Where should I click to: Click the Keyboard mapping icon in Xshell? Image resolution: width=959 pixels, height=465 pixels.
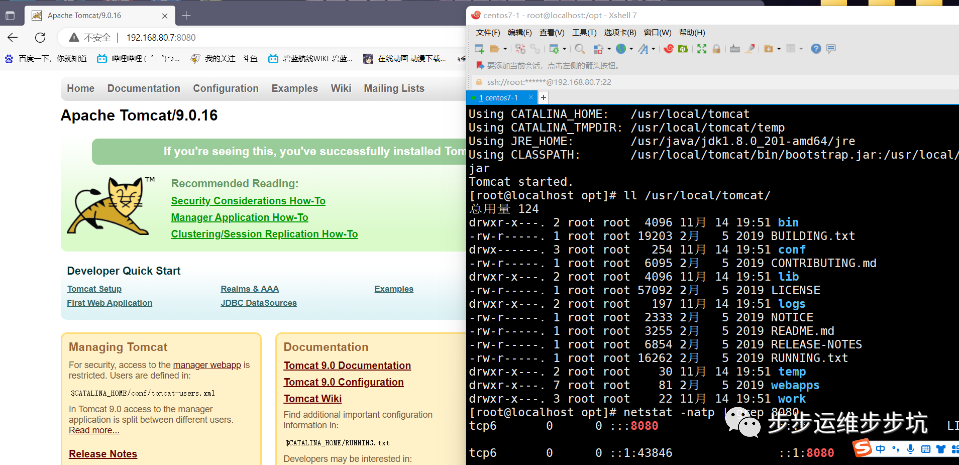735,49
